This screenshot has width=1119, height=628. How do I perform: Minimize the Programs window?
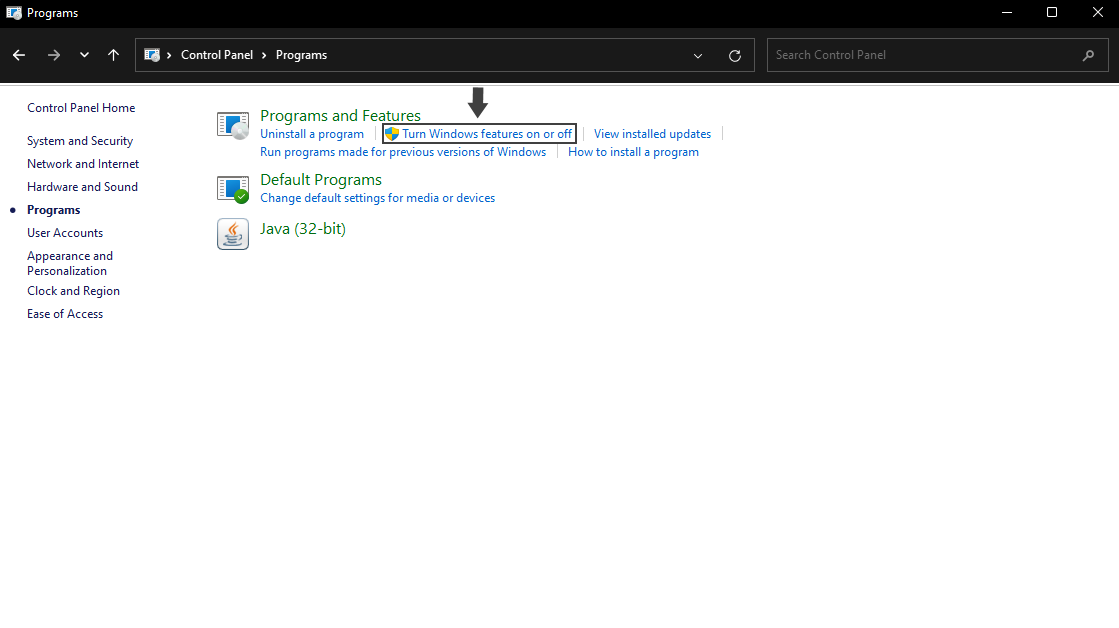click(1007, 13)
